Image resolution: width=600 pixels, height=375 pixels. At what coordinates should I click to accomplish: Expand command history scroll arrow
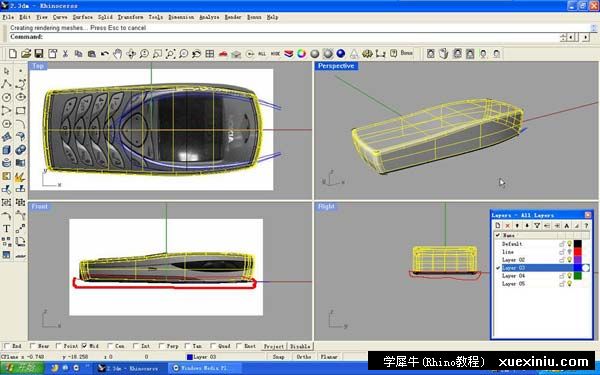click(x=593, y=28)
